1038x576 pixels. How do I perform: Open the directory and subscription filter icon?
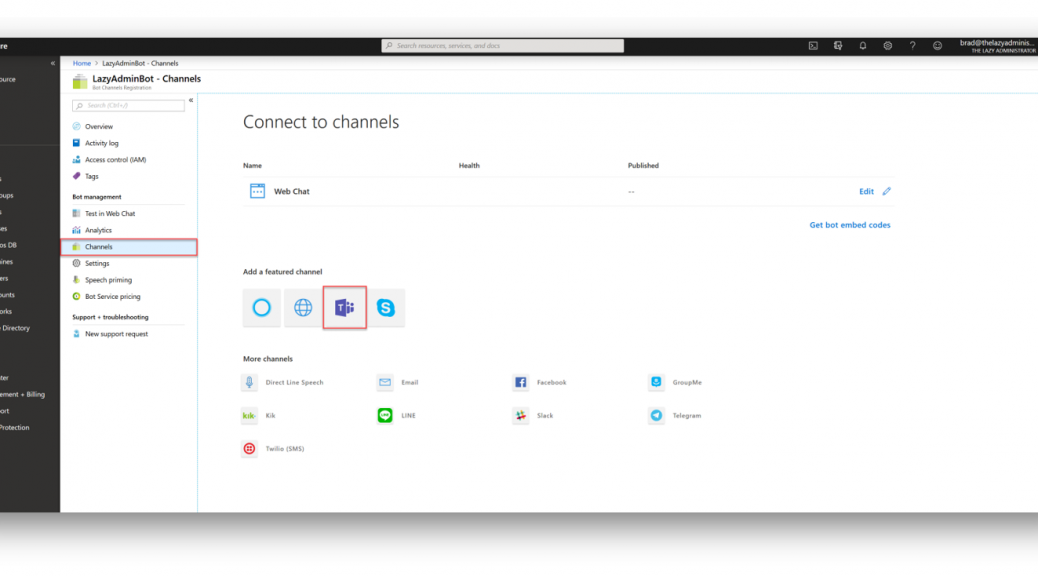click(838, 46)
